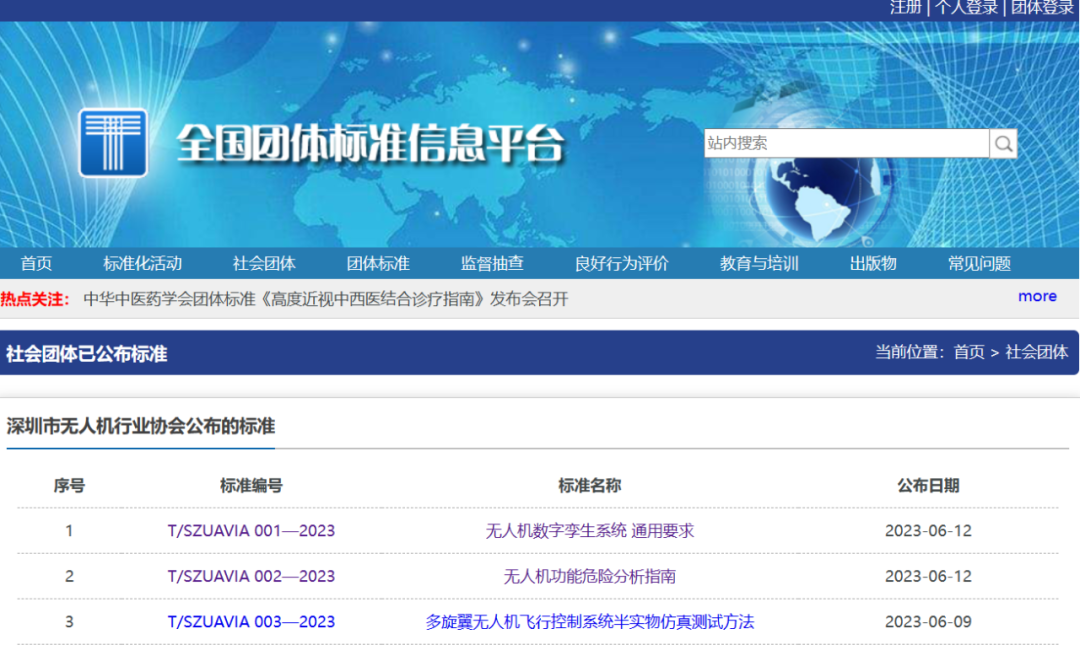Open 常见问题 FAQ section
1080x645 pixels.
(x=981, y=263)
